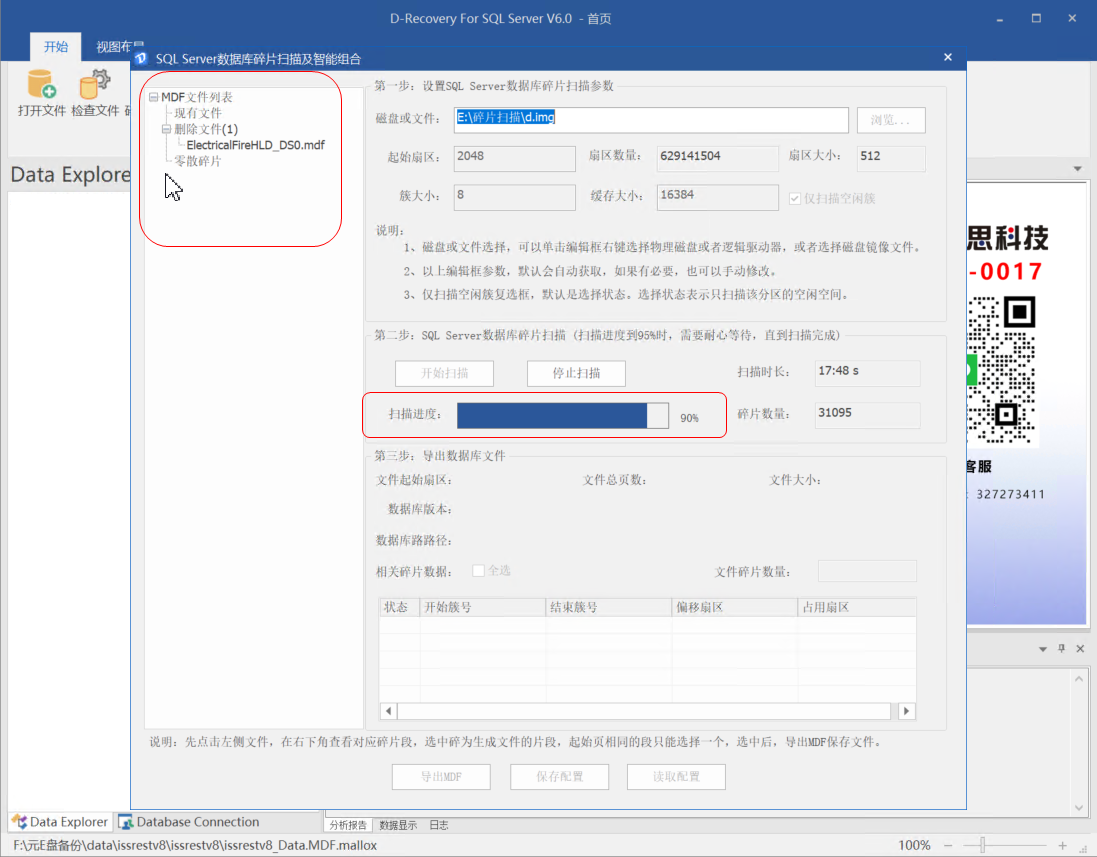Click the 状态 column header

tap(399, 607)
